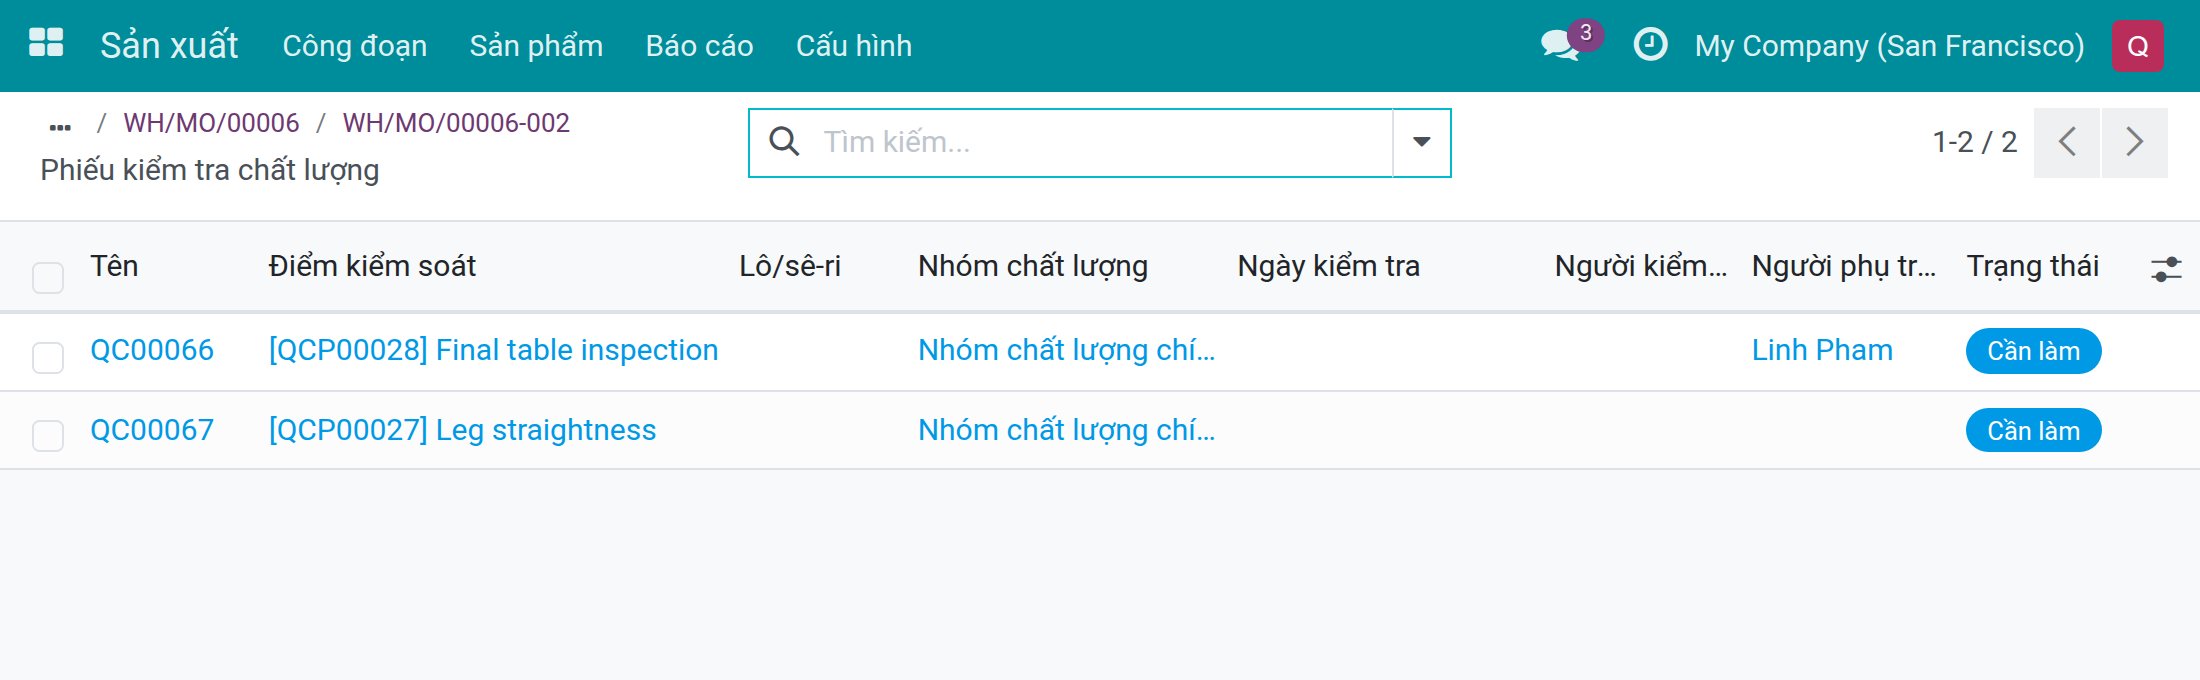Sort by Lô/sê-ri column header
The width and height of the screenshot is (2200, 680).
(790, 266)
